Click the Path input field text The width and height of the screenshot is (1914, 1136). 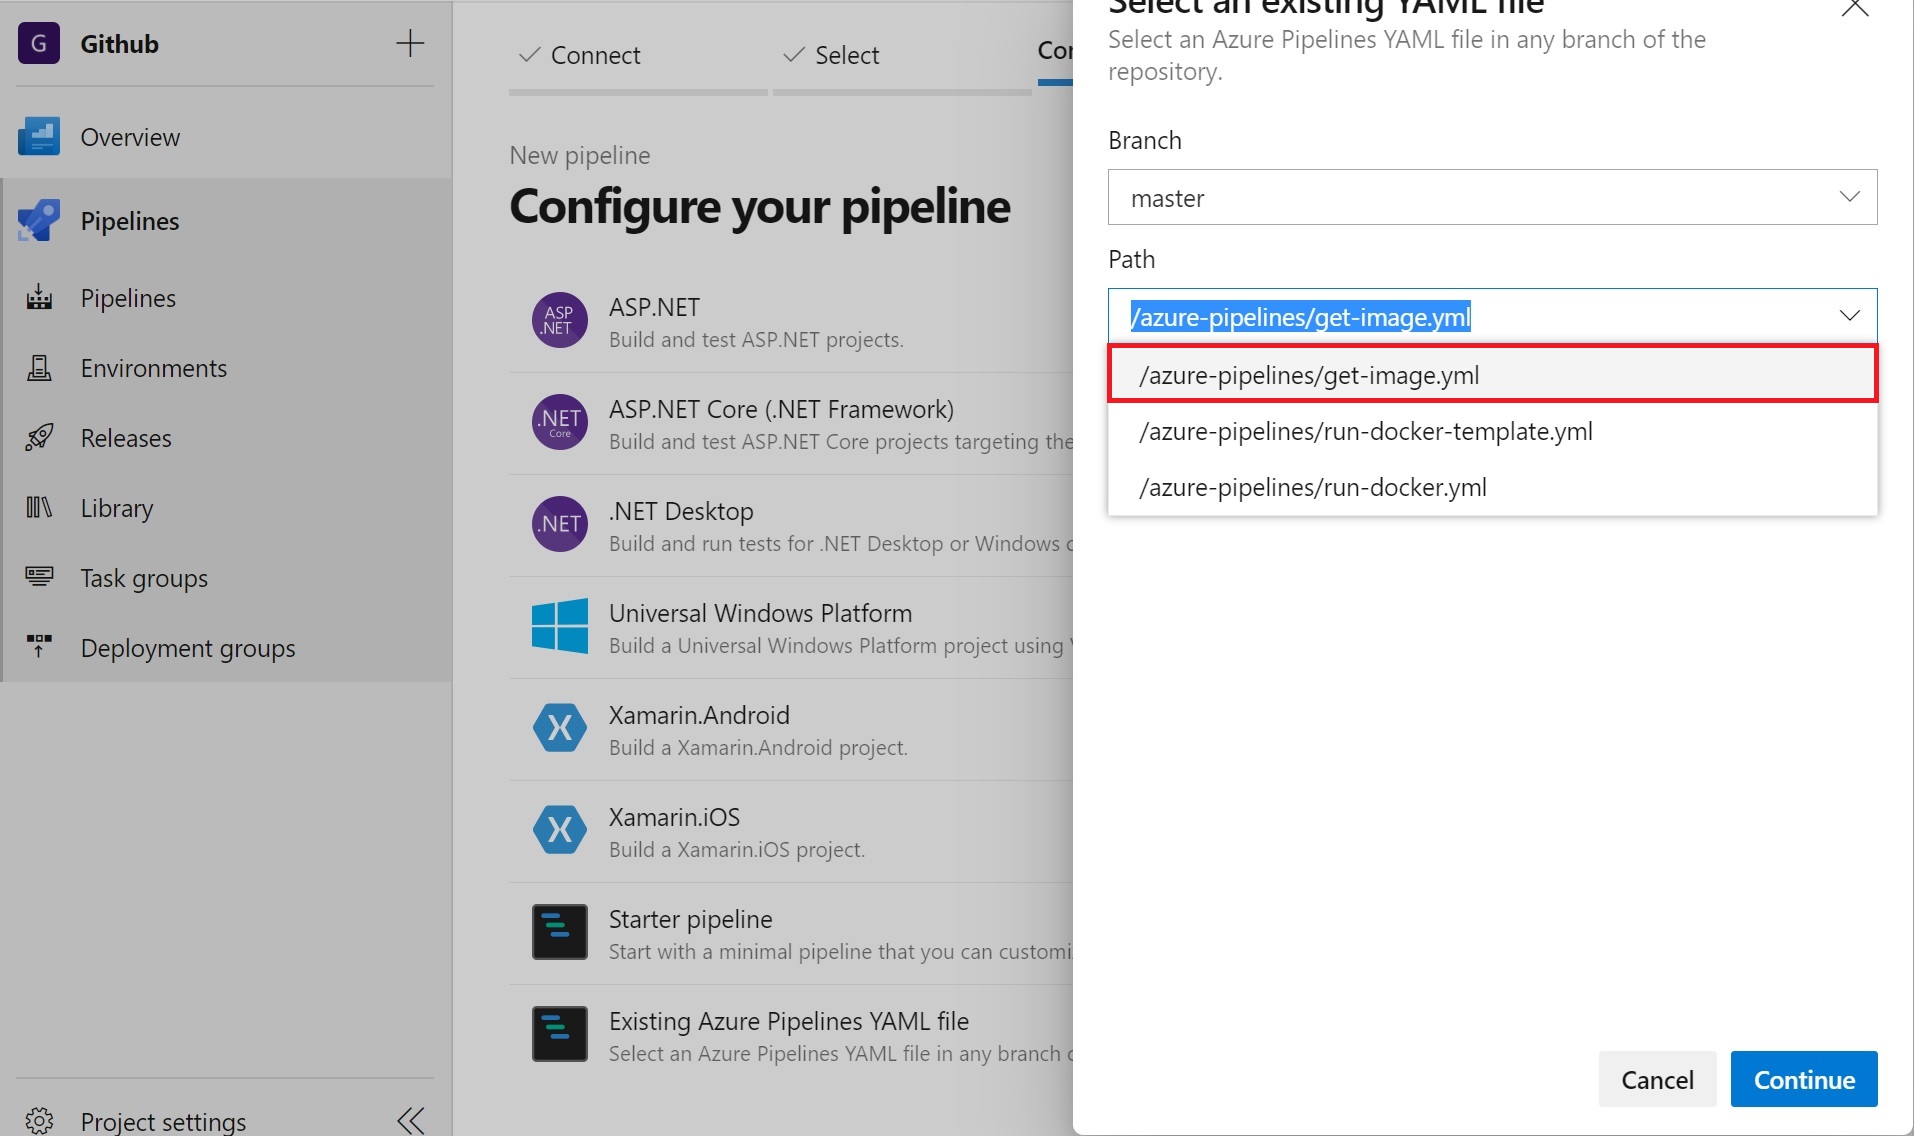[x=1300, y=317]
